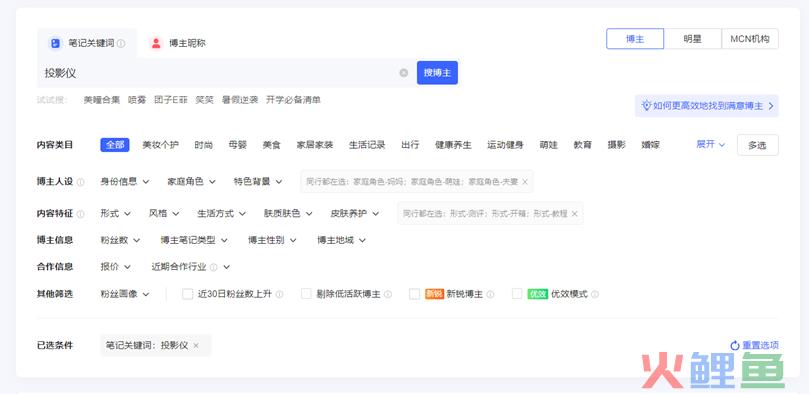The width and height of the screenshot is (809, 394).
Task: Expand more content categories with 展开
Action: pyautogui.click(x=710, y=144)
